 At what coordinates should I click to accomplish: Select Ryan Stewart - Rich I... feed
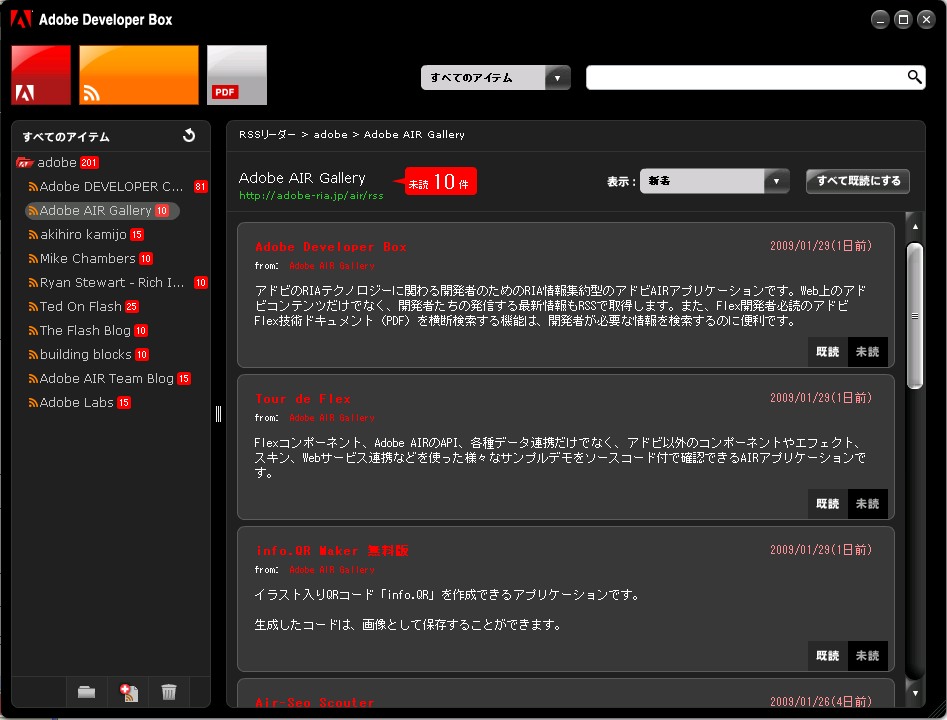coord(112,283)
